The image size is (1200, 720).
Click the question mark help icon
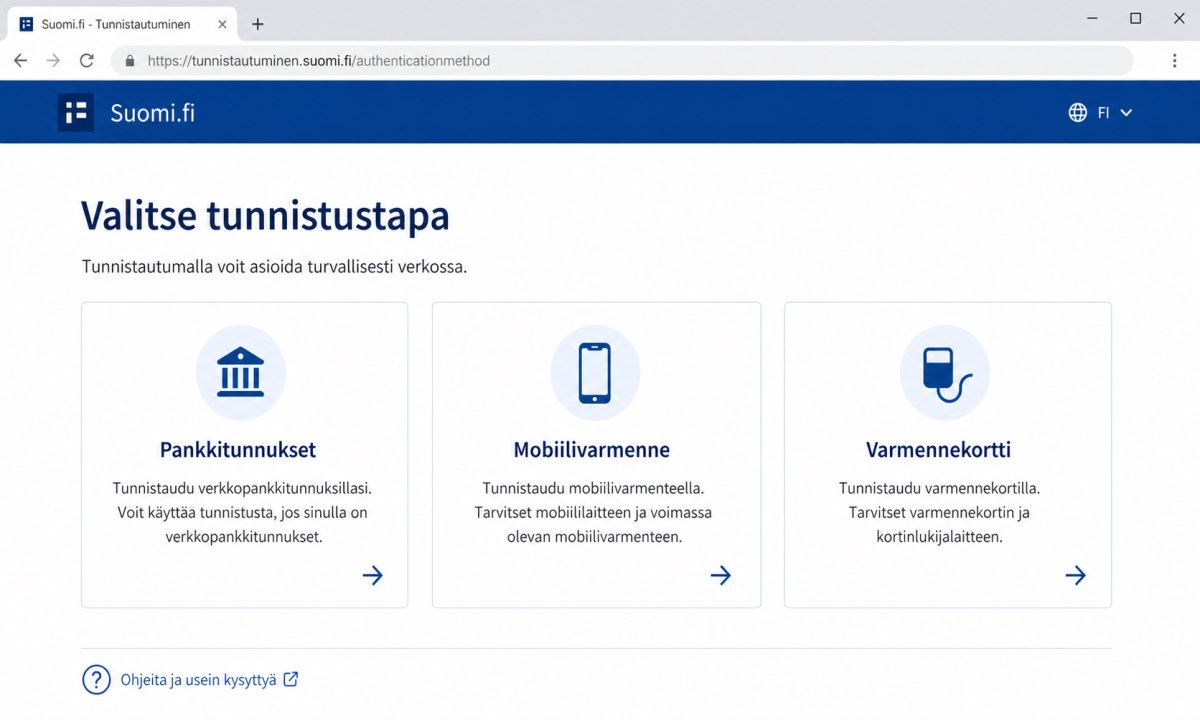pos(96,680)
